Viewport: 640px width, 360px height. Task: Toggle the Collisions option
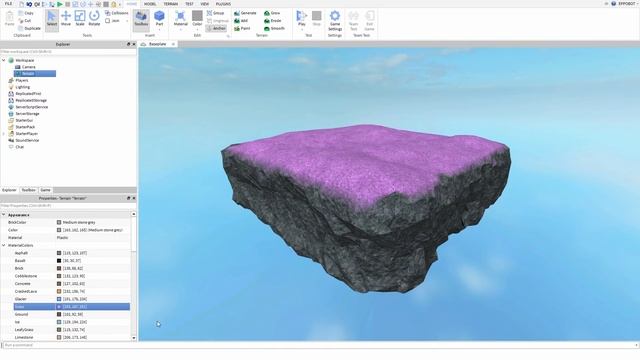coord(117,13)
